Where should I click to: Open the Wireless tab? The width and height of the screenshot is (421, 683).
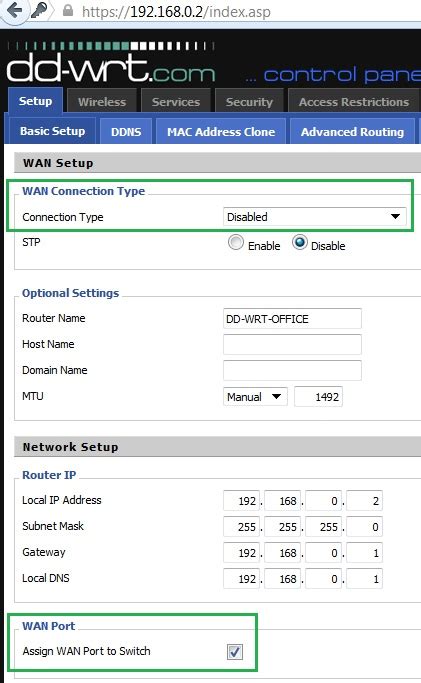[x=102, y=101]
